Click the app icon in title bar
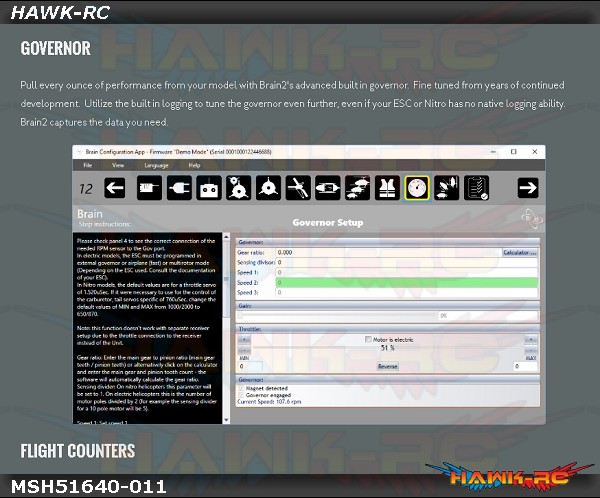Image resolution: width=600 pixels, height=498 pixels. coord(79,152)
